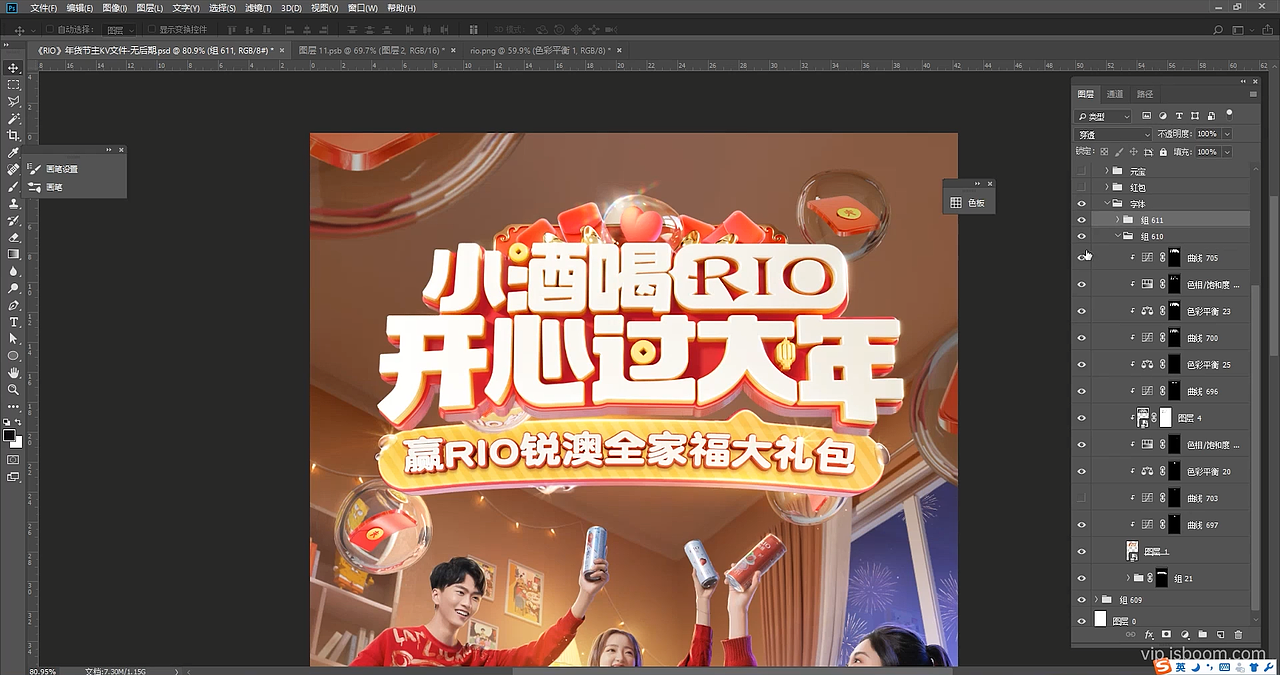The height and width of the screenshot is (675, 1280).
Task: Select the Brush tool in the toolbar
Action: click(14, 187)
